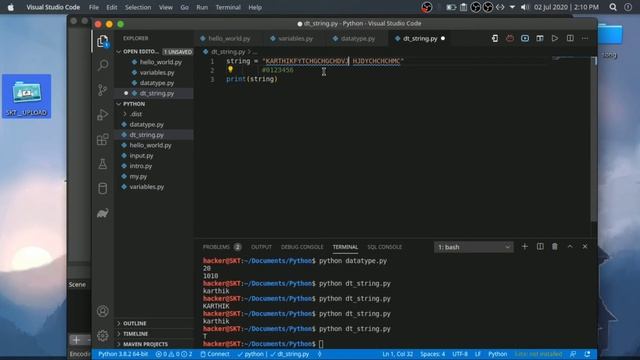Open the SKT_UPLOAD desktop folder
This screenshot has width=640, height=360.
click(27, 96)
